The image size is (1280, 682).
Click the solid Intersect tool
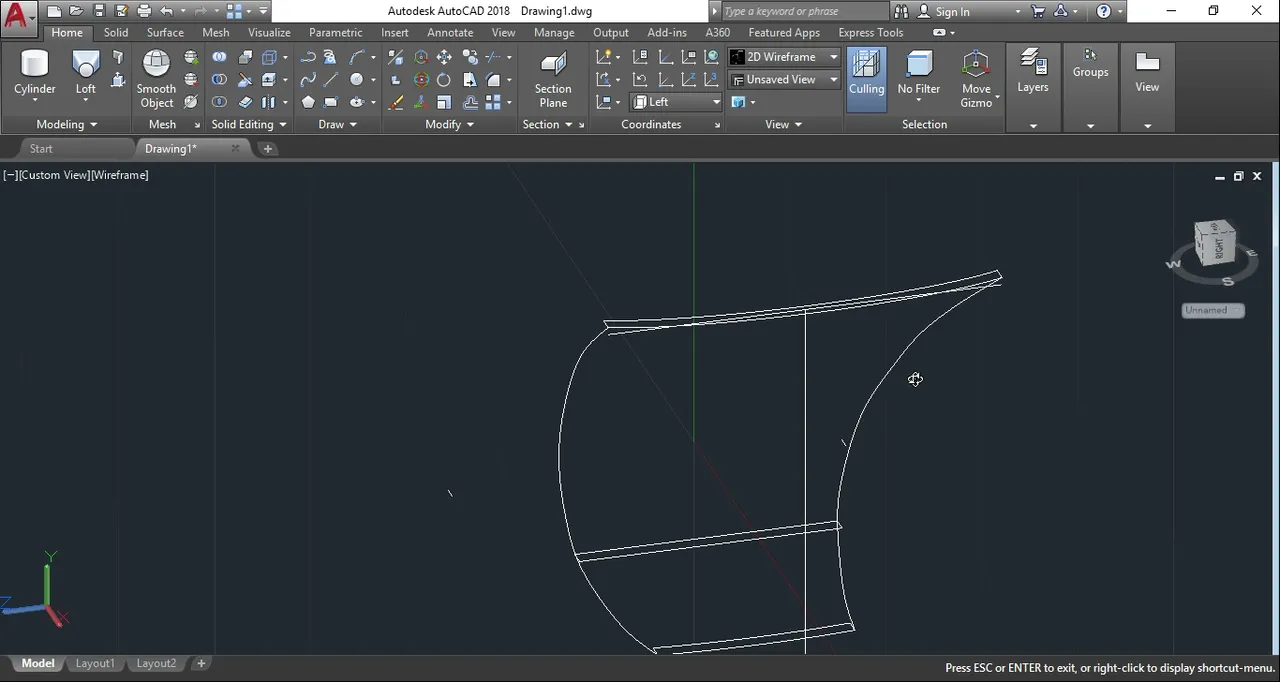[x=219, y=102]
